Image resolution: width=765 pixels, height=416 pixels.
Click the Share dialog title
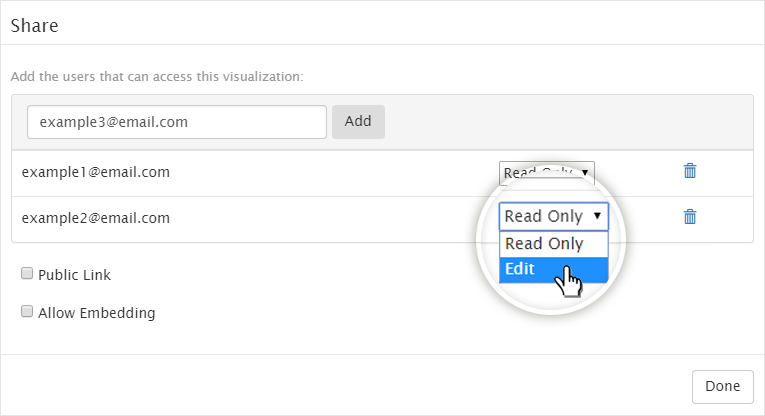click(x=34, y=25)
